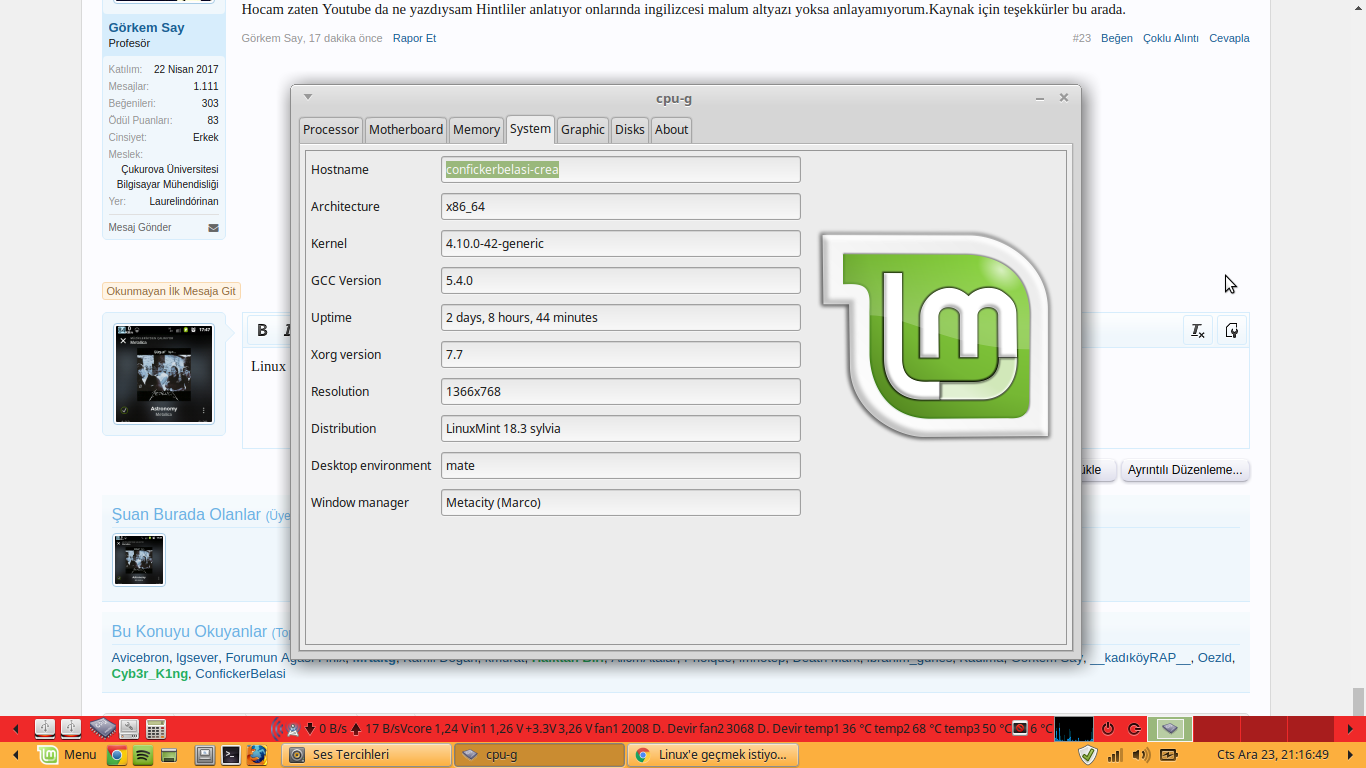Open the shield update manager tray icon

tap(1089, 755)
